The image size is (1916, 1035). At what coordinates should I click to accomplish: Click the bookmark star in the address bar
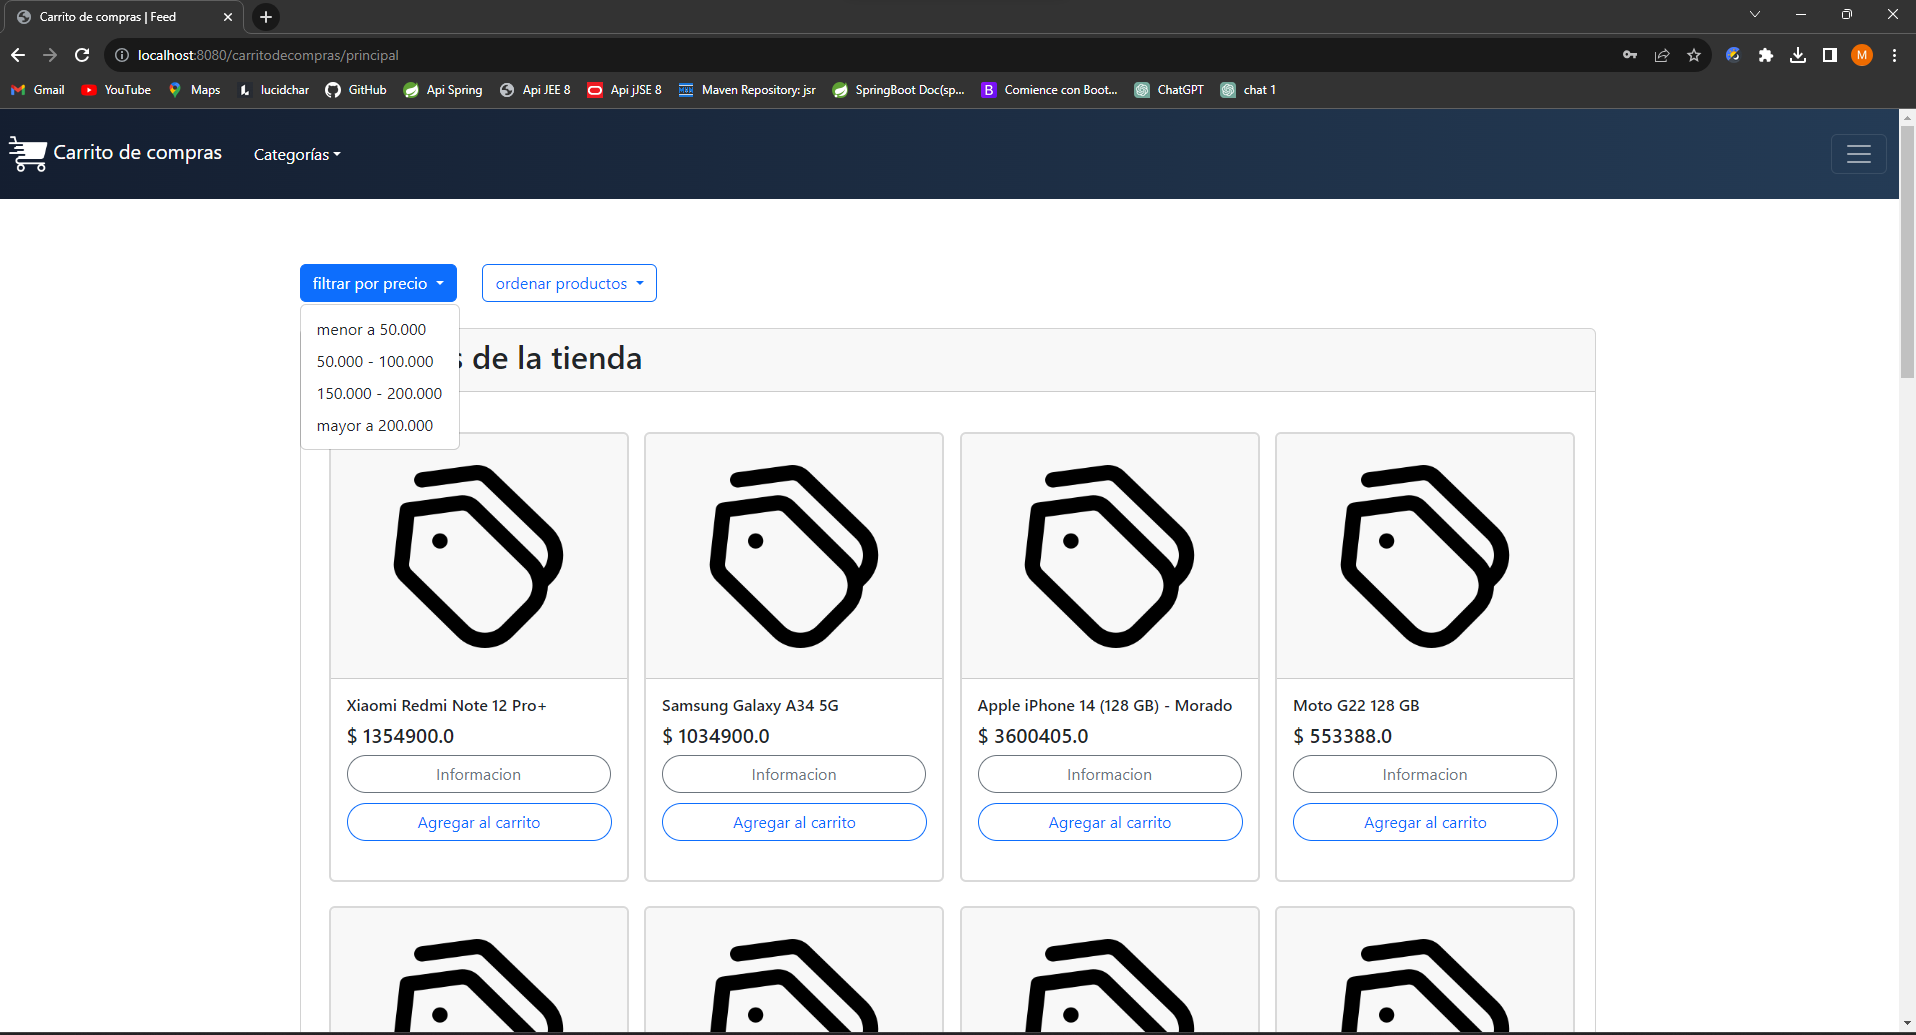1694,55
